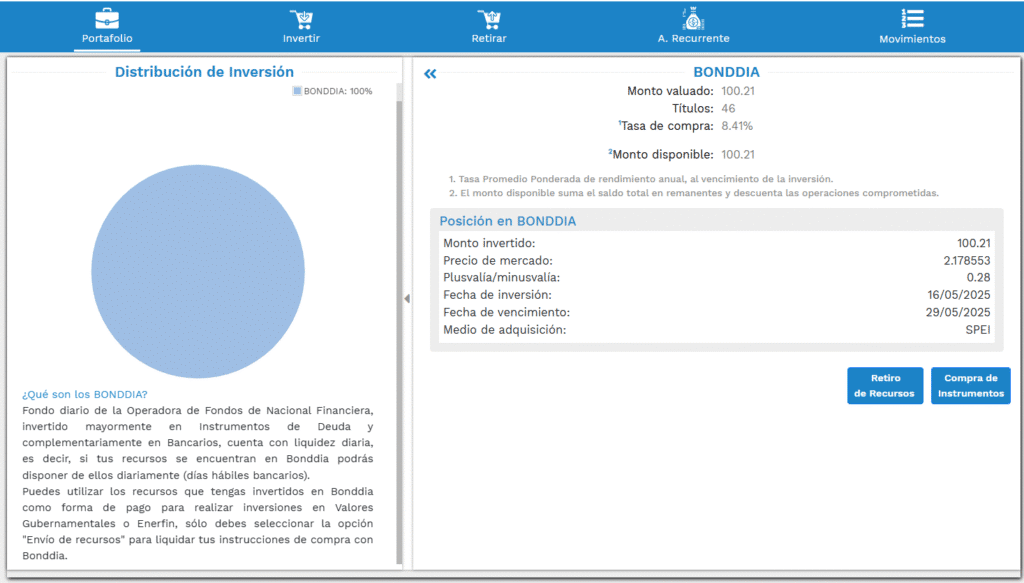Click the Títulos value 46
Viewport: 1024px width, 583px height.
[728, 108]
